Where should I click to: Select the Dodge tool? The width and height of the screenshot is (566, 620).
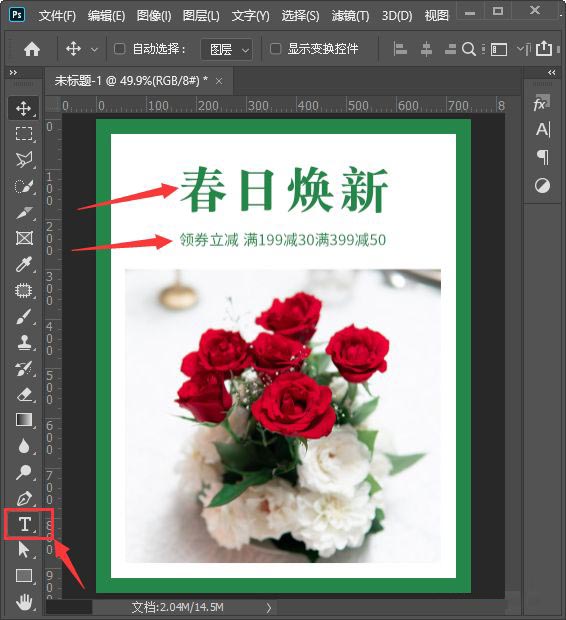pos(24,472)
